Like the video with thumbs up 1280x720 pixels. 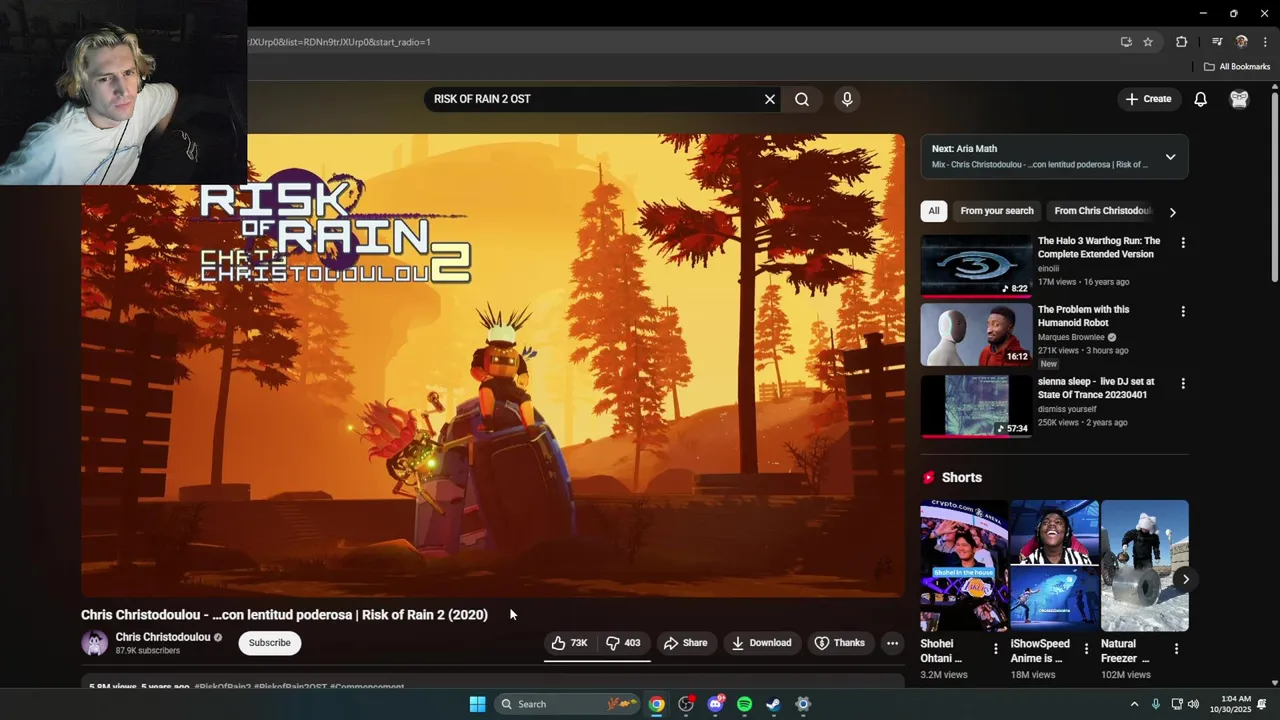pos(569,643)
